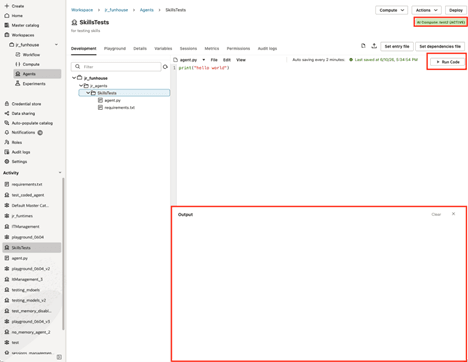This screenshot has height=362, width=468.
Task: Open the editor View menu
Action: 241,60
